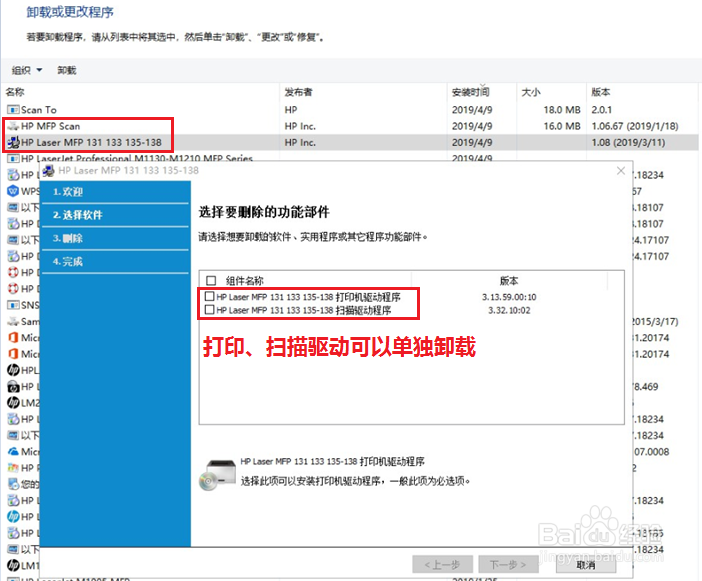Open the 组织 dropdown menu

click(x=27, y=70)
